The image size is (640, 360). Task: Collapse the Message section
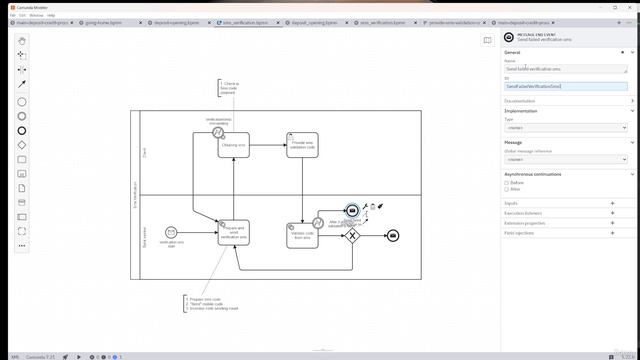point(632,142)
